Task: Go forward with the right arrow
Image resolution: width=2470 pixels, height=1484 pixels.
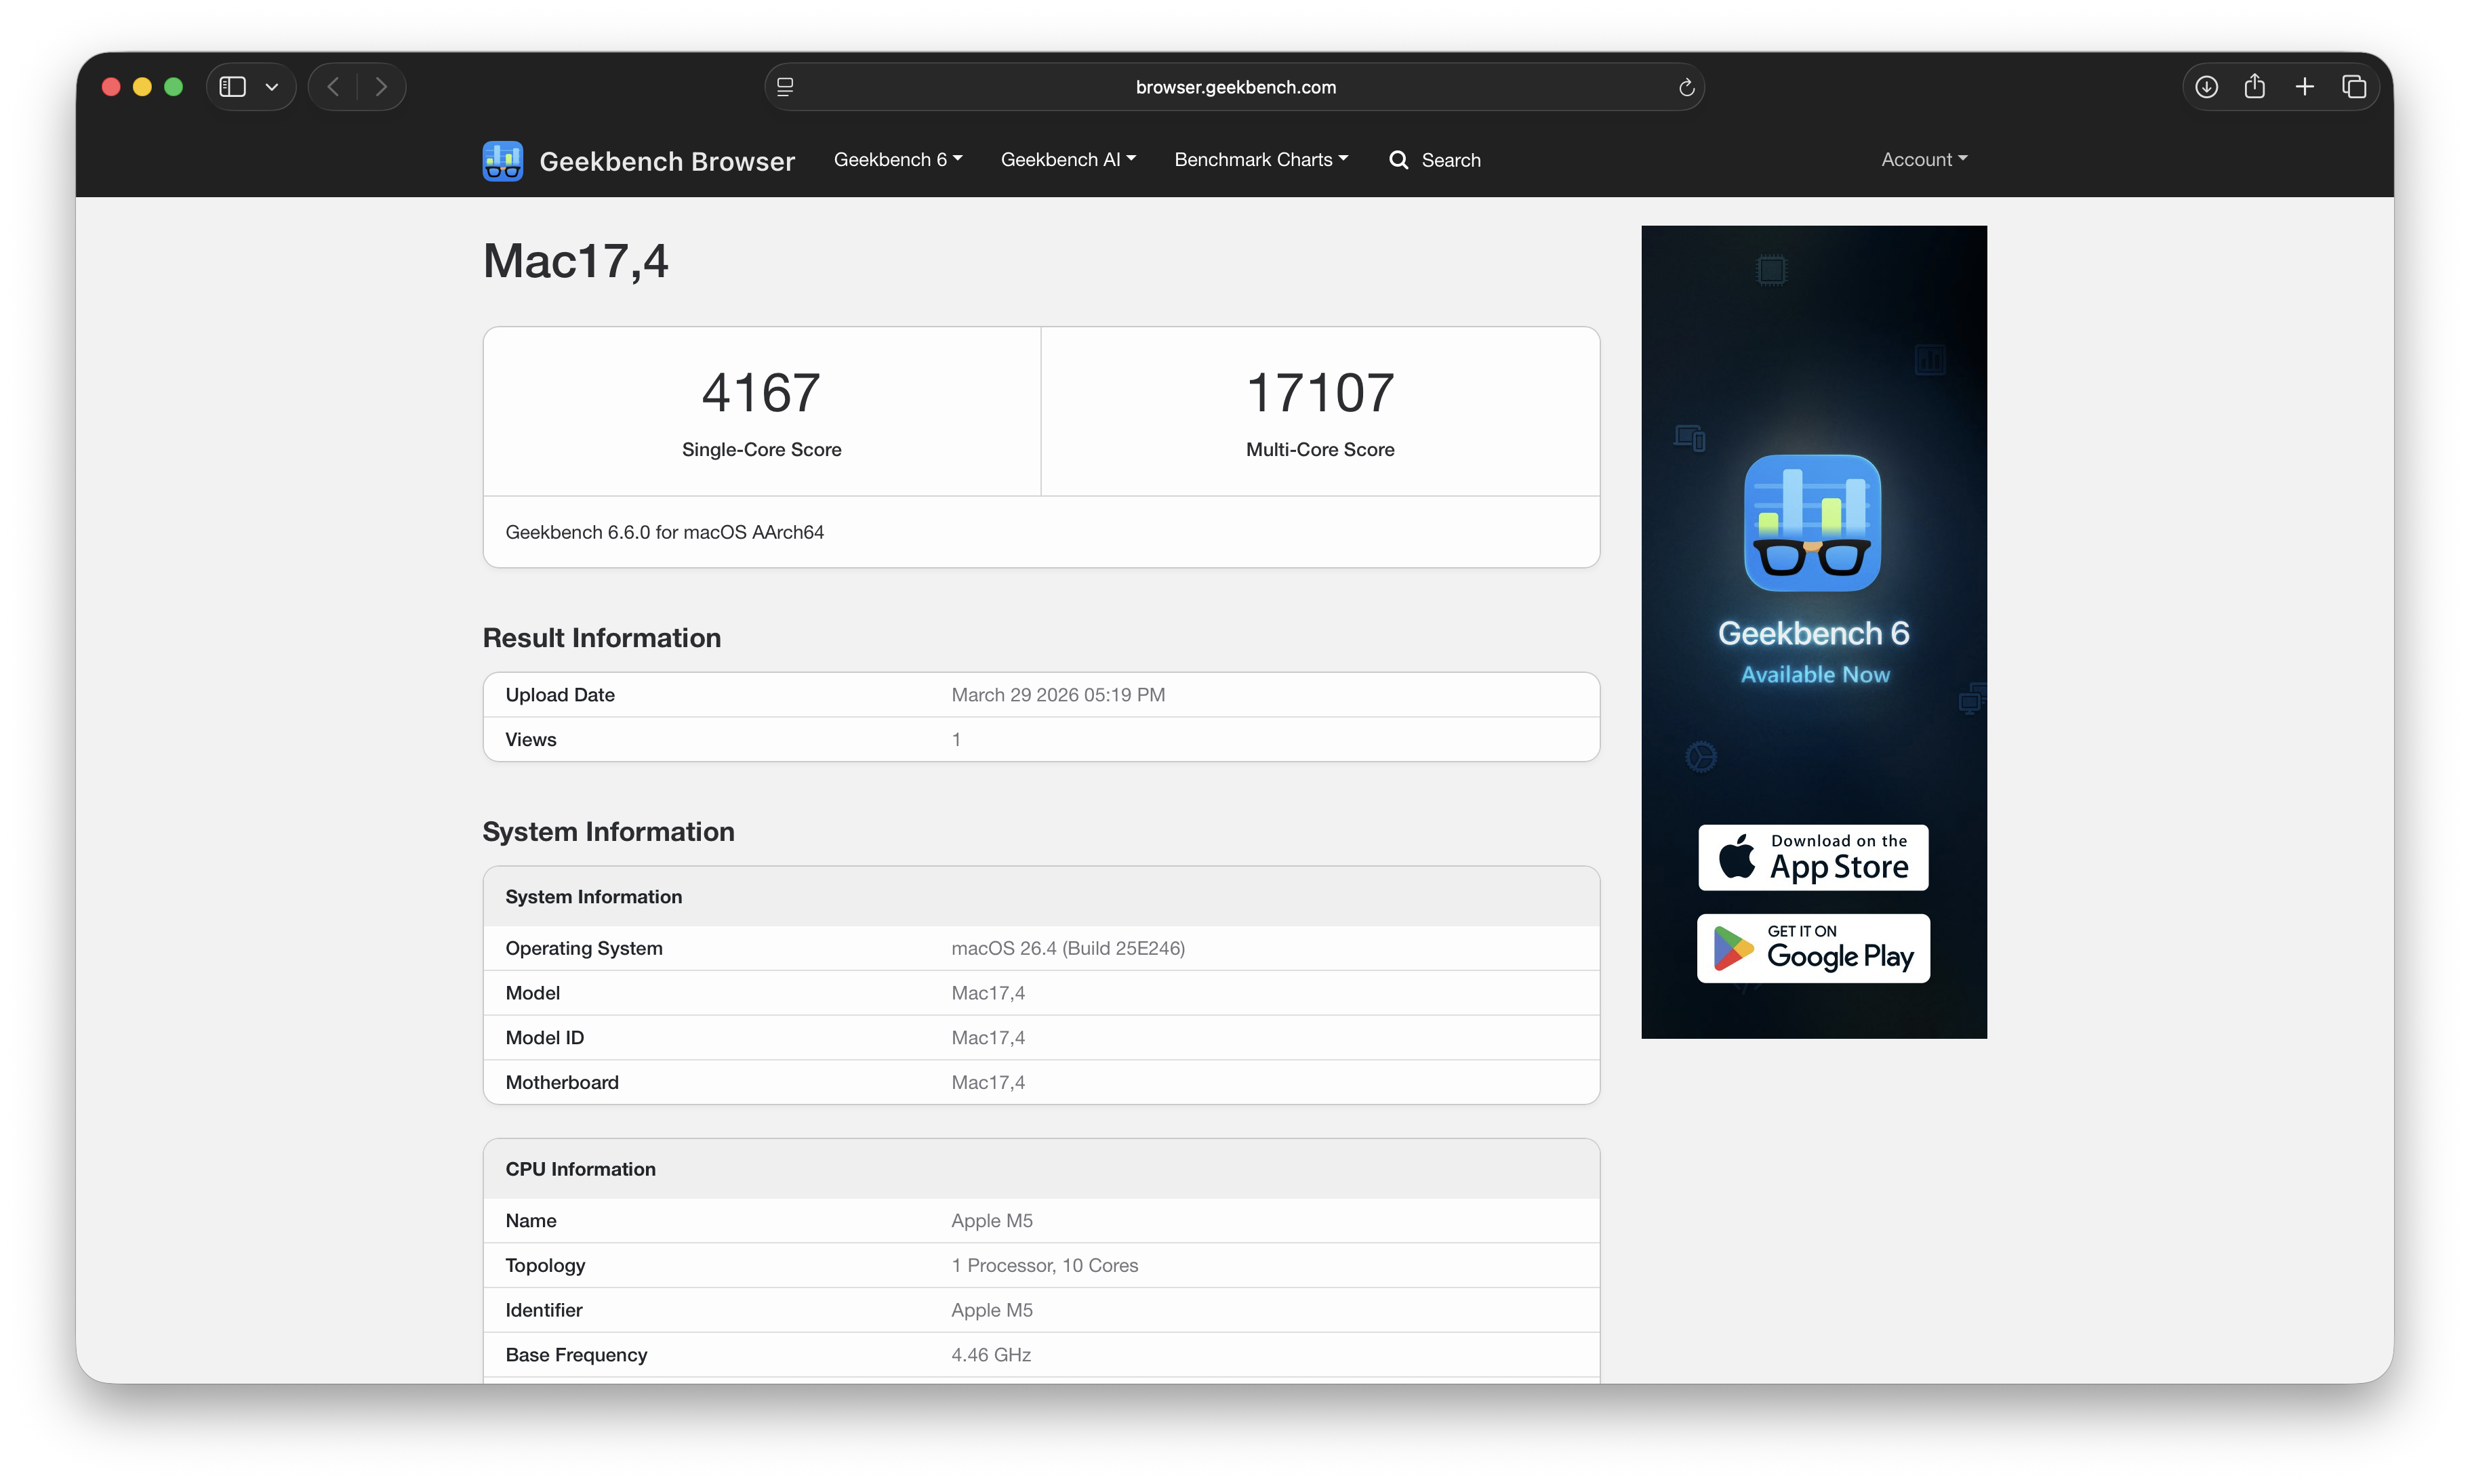Action: click(x=381, y=87)
